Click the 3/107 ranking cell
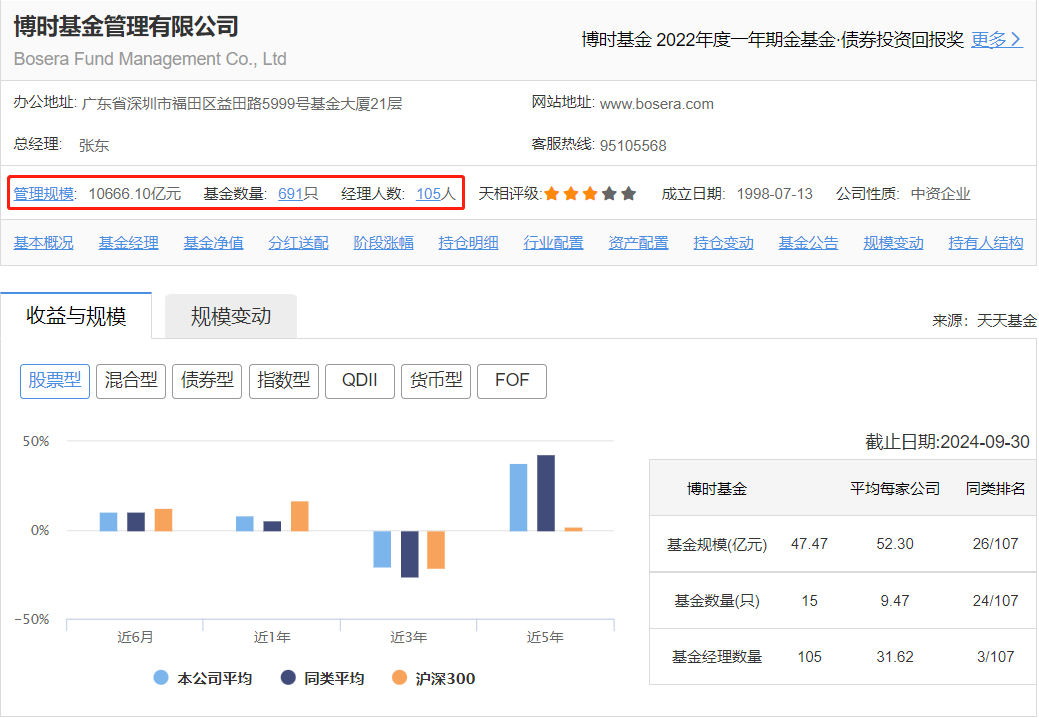This screenshot has height=718, width=1039. (x=995, y=656)
